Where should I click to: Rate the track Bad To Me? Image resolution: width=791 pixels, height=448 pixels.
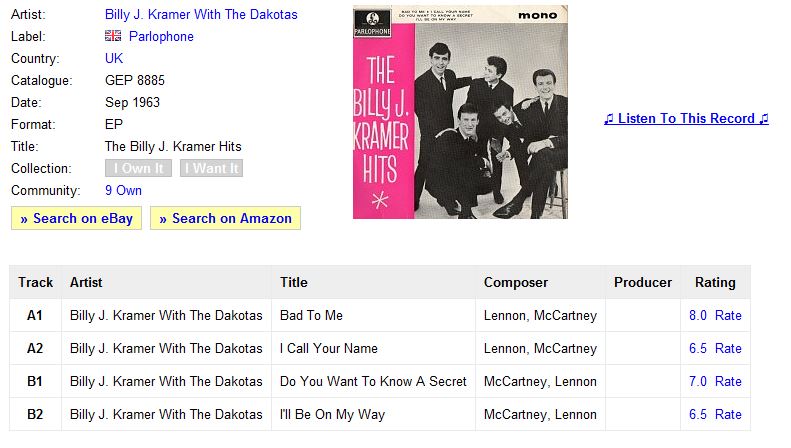[x=728, y=315]
